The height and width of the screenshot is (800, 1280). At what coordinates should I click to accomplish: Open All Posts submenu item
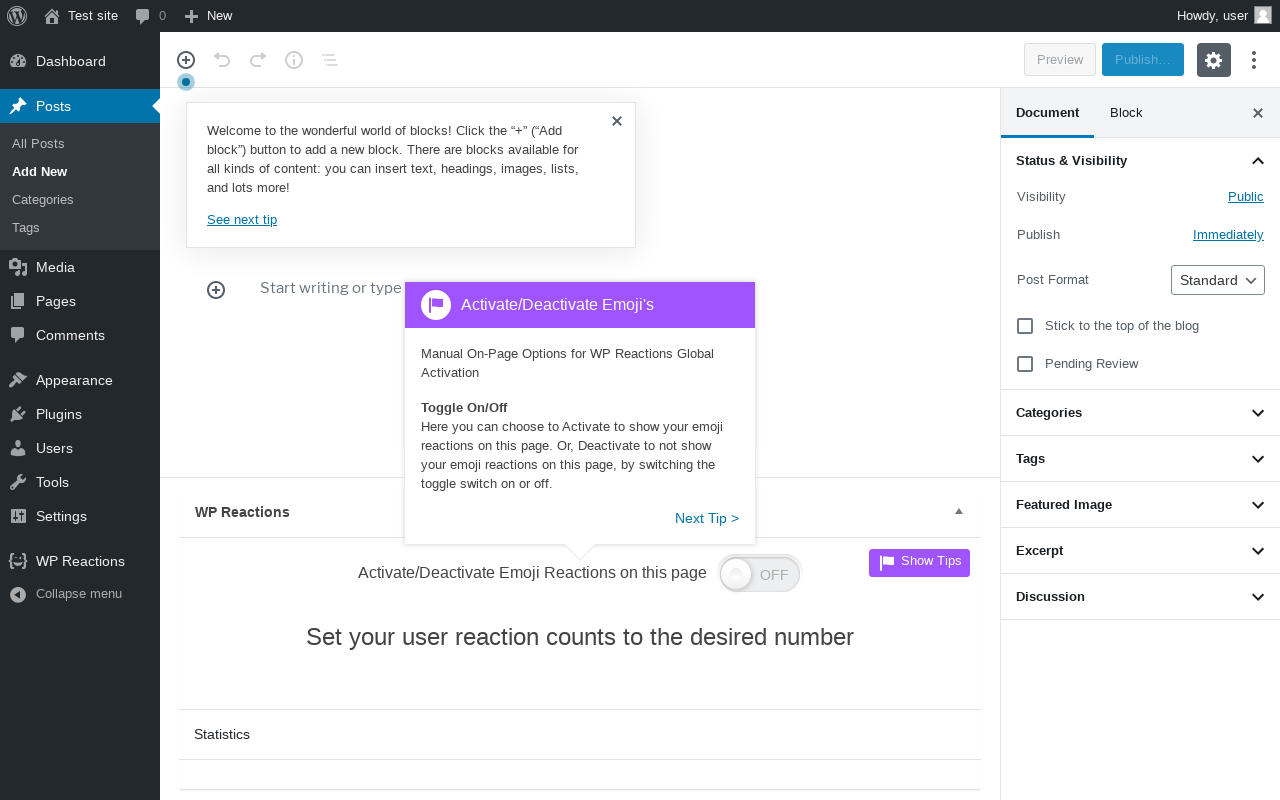(x=38, y=144)
